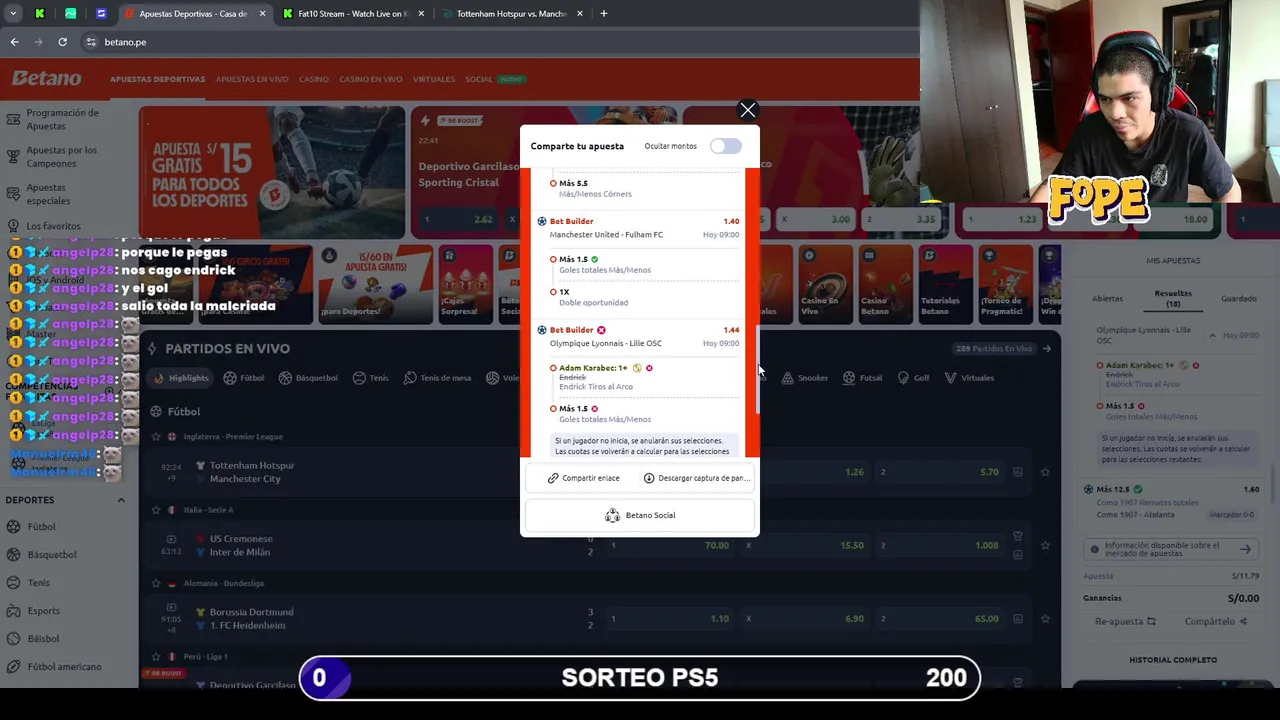Open stats icon for Tottenham Hotspur match
The height and width of the screenshot is (720, 1280).
pos(1017,472)
